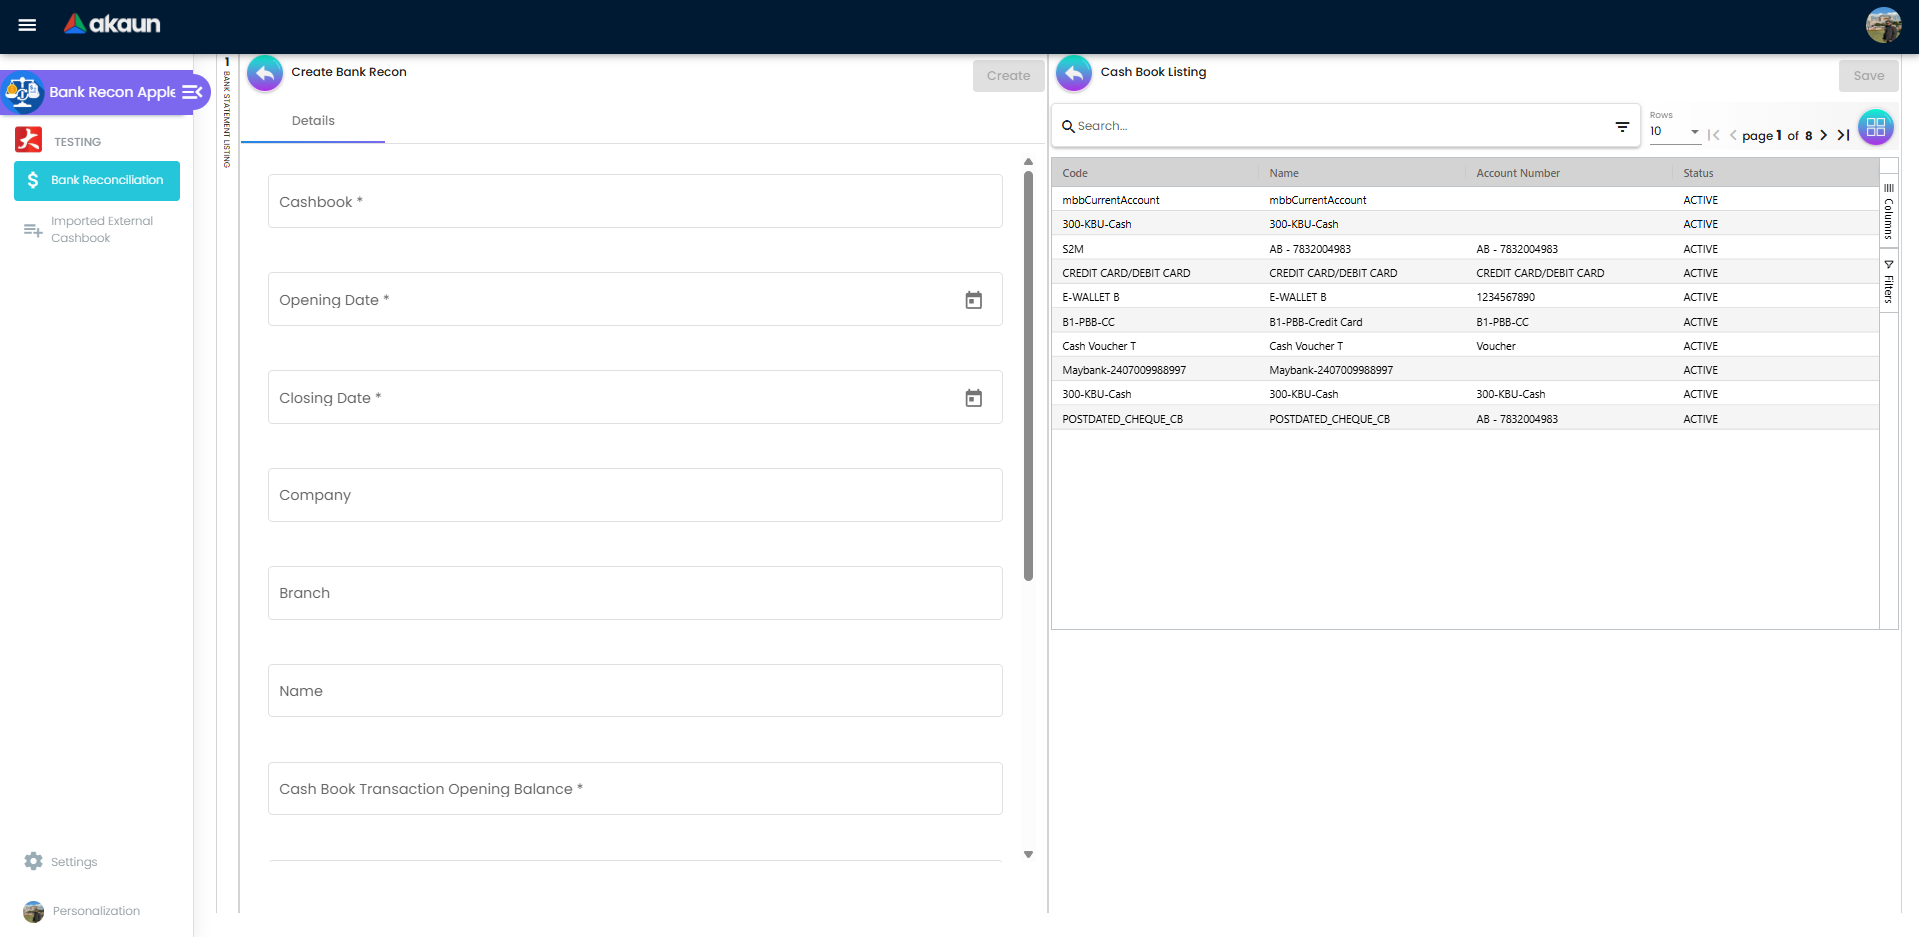Open the Closing Date calendar picker
This screenshot has width=1919, height=937.
tap(973, 397)
